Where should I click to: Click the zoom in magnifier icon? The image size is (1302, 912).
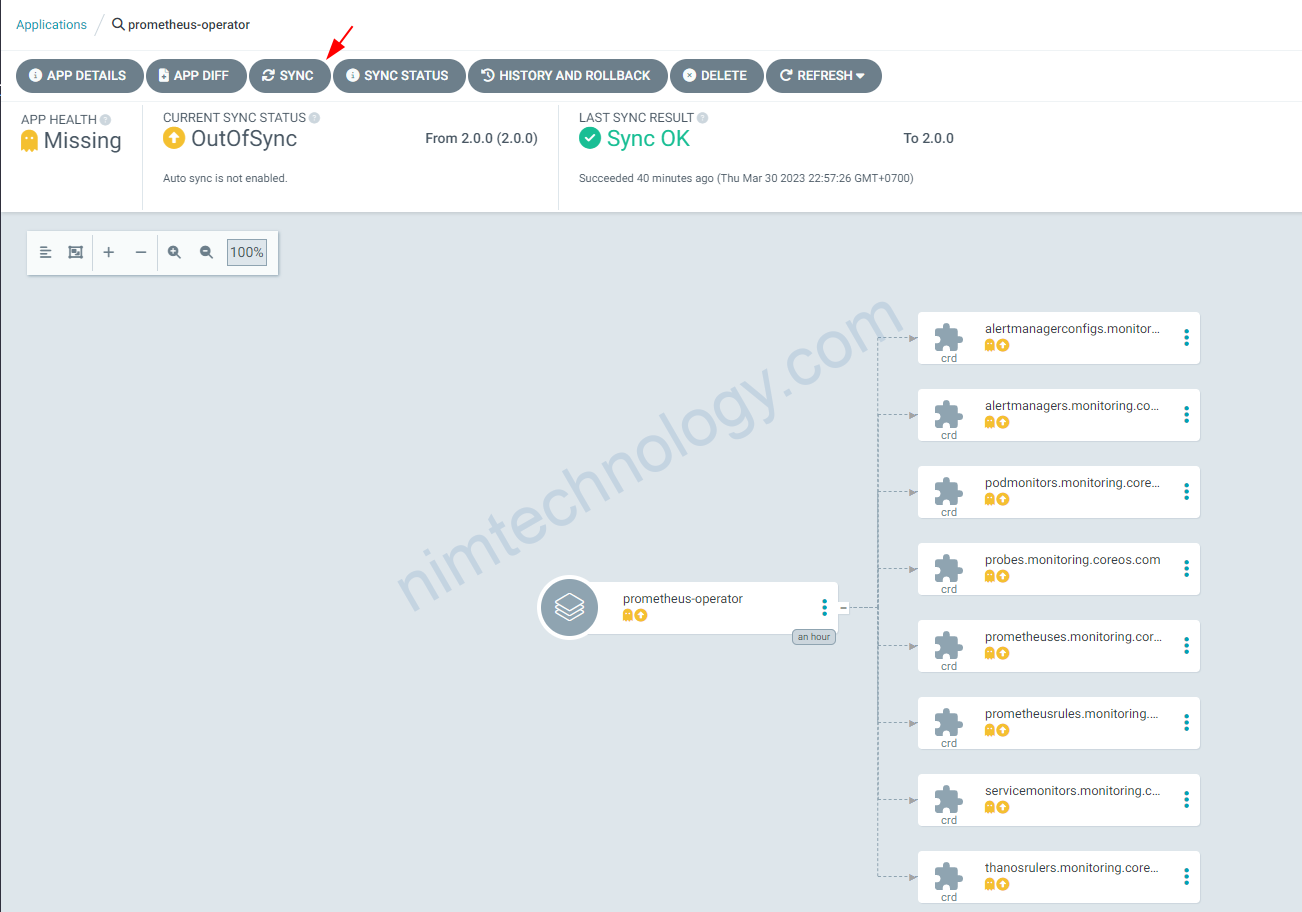click(174, 253)
